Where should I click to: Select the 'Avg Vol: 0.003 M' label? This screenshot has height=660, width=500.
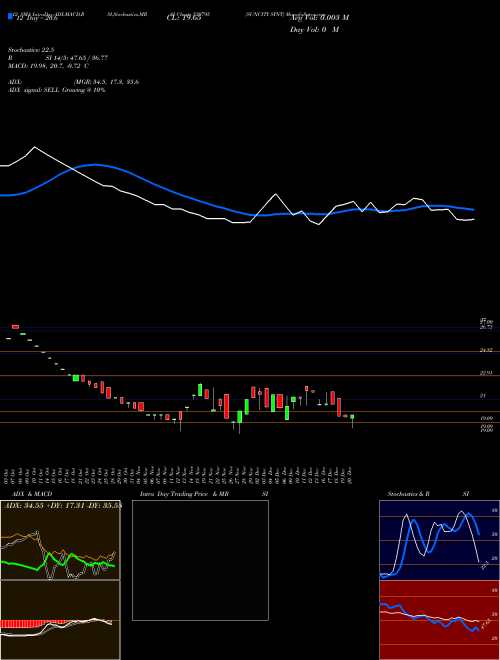click(x=319, y=18)
